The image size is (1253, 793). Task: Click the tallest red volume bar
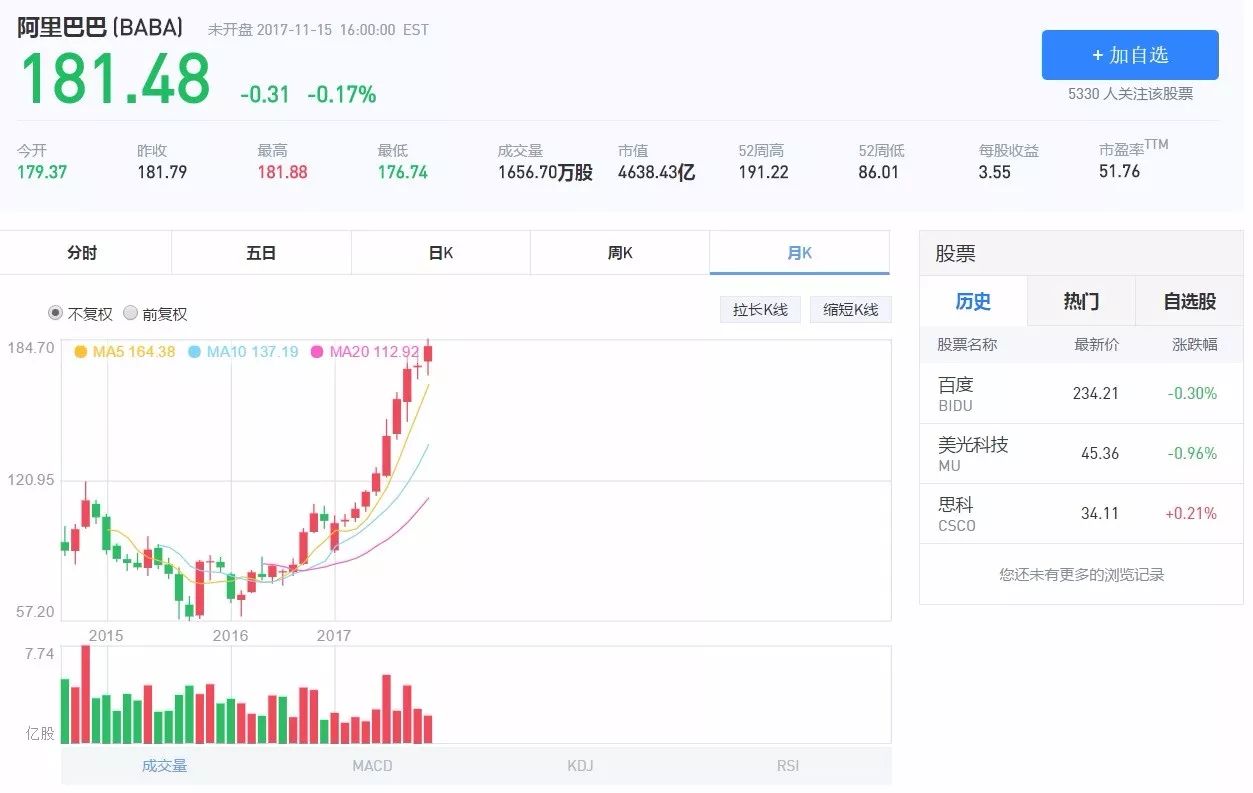[x=86, y=694]
